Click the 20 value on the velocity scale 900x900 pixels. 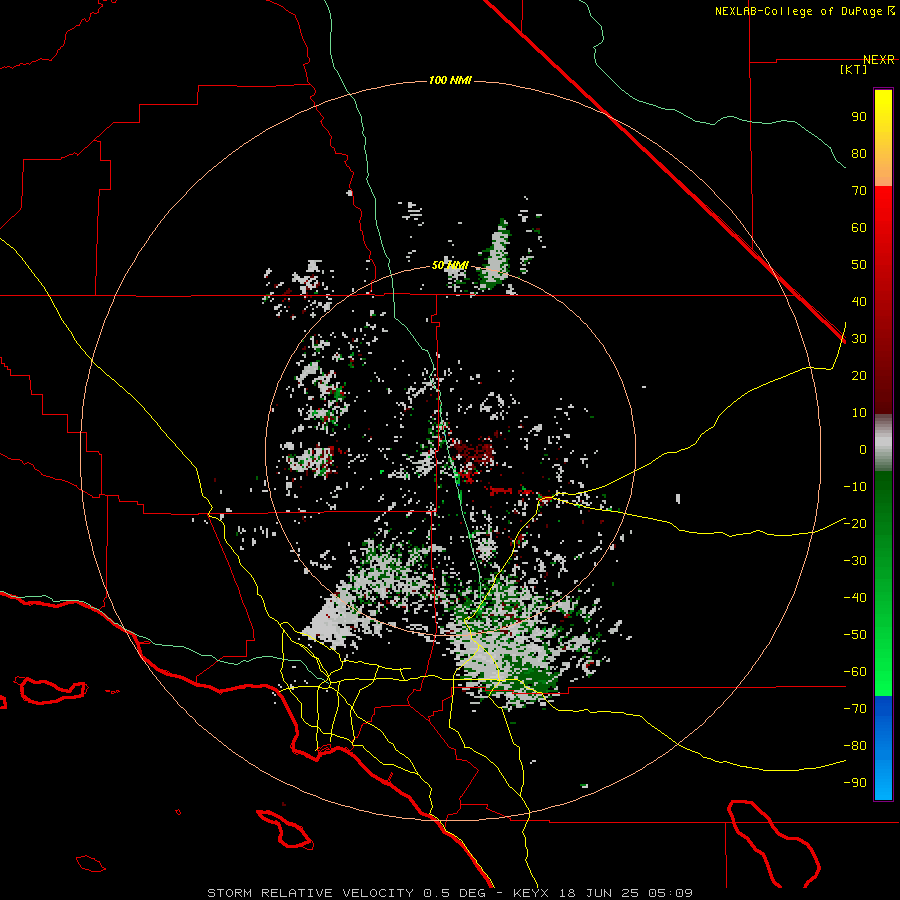pyautogui.click(x=859, y=376)
